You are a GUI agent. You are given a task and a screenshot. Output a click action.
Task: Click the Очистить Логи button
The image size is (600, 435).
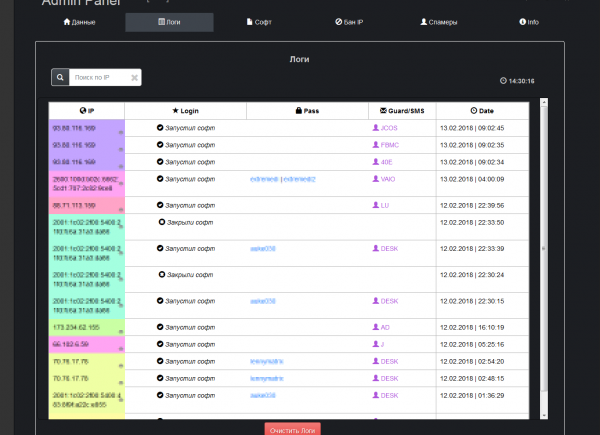tap(293, 428)
